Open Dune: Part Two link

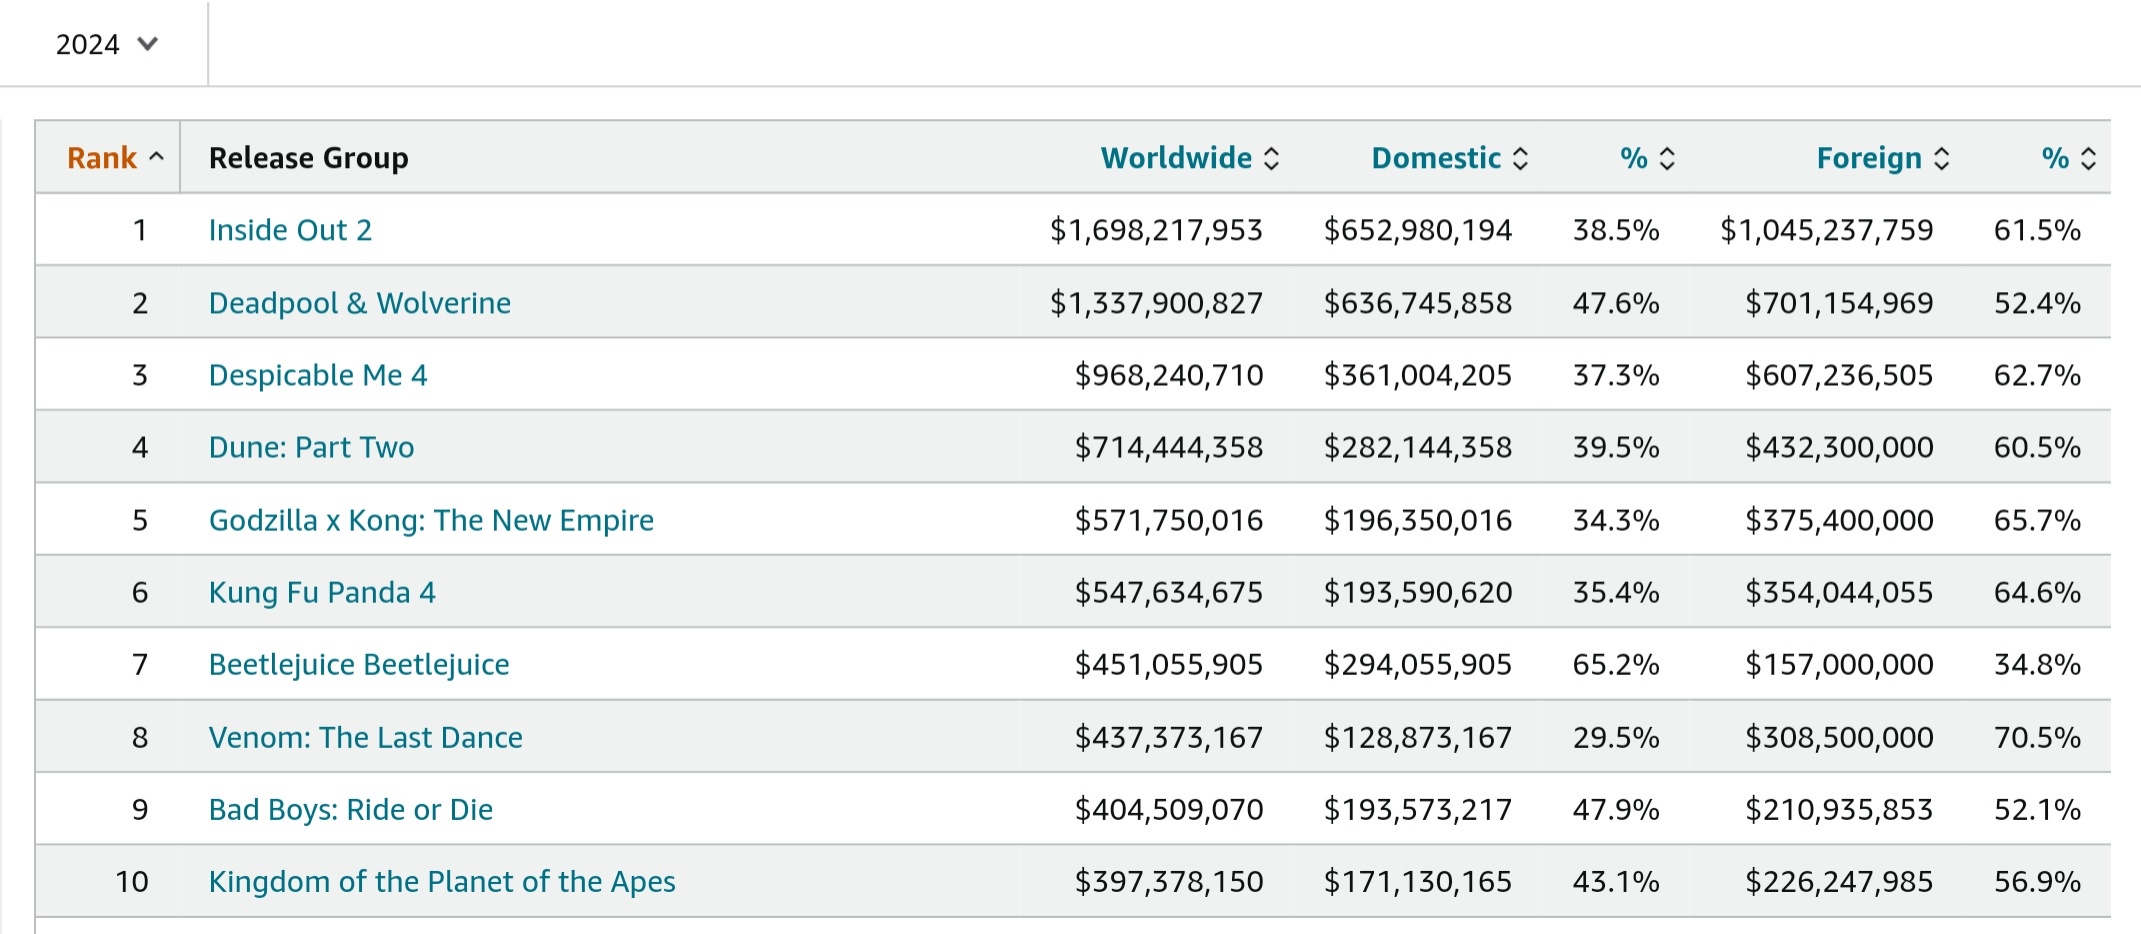click(311, 447)
